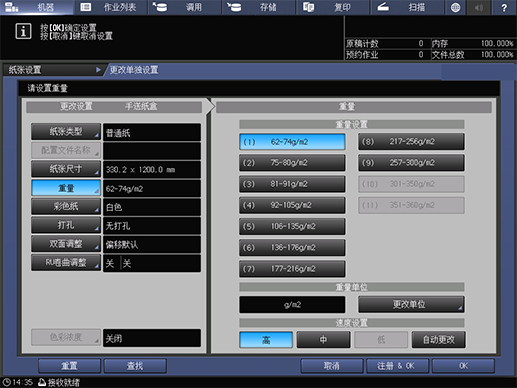
Task: Select weight (4) 92-105g/m2
Action: [x=292, y=205]
